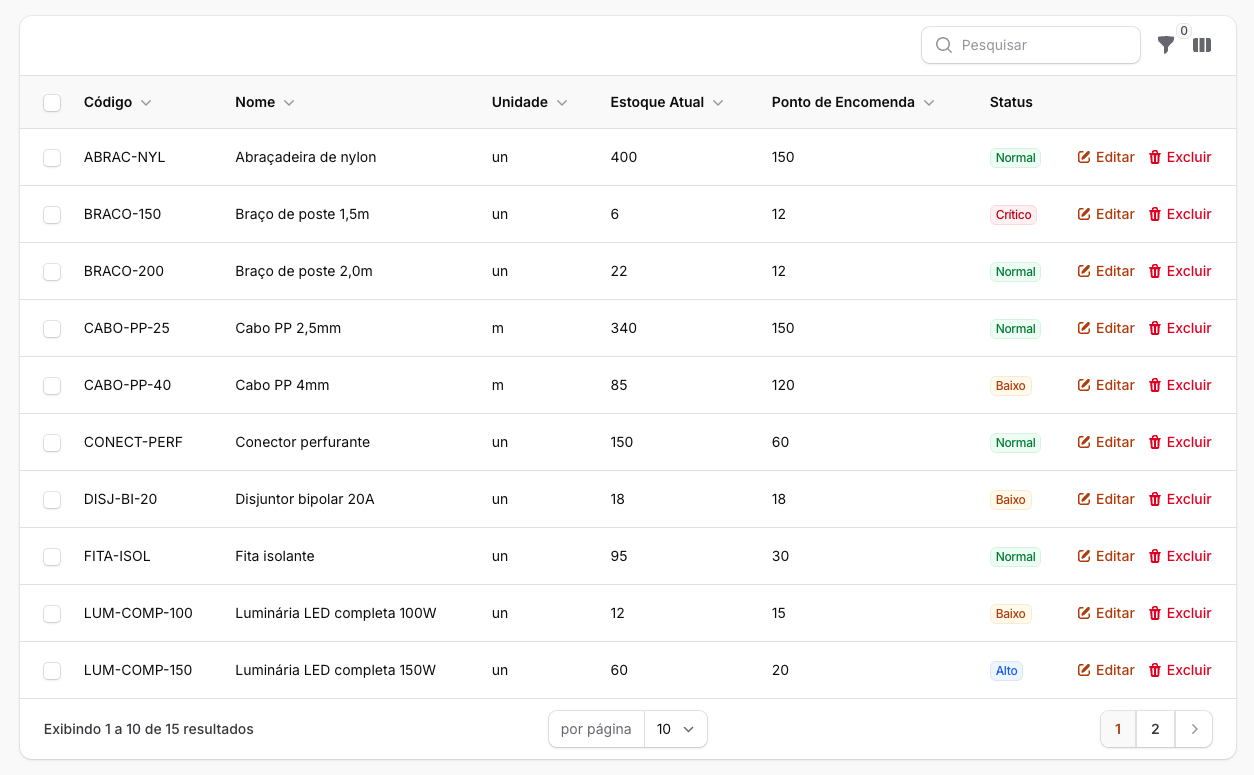The width and height of the screenshot is (1254, 775).
Task: Delete the LUM-COMP-150 row
Action: pyautogui.click(x=1180, y=670)
